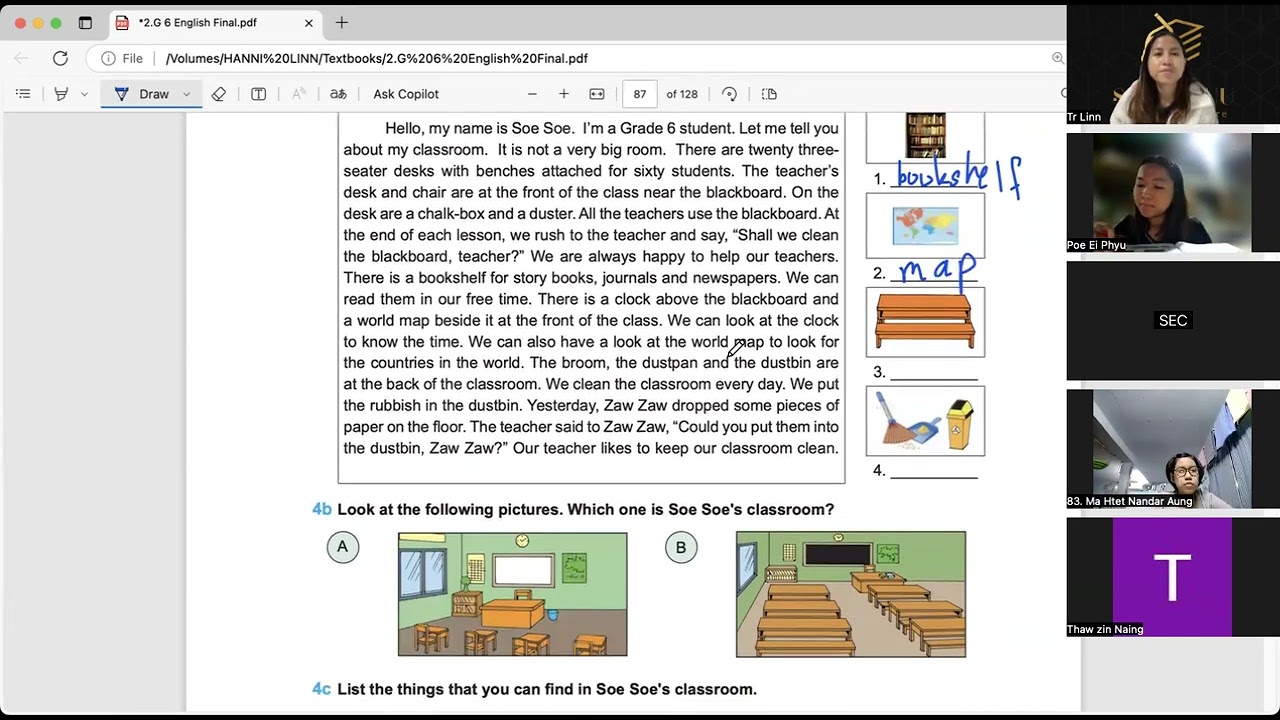Screen dimensions: 1280x720
Task: Click the bookshelf picture
Action: (925, 137)
